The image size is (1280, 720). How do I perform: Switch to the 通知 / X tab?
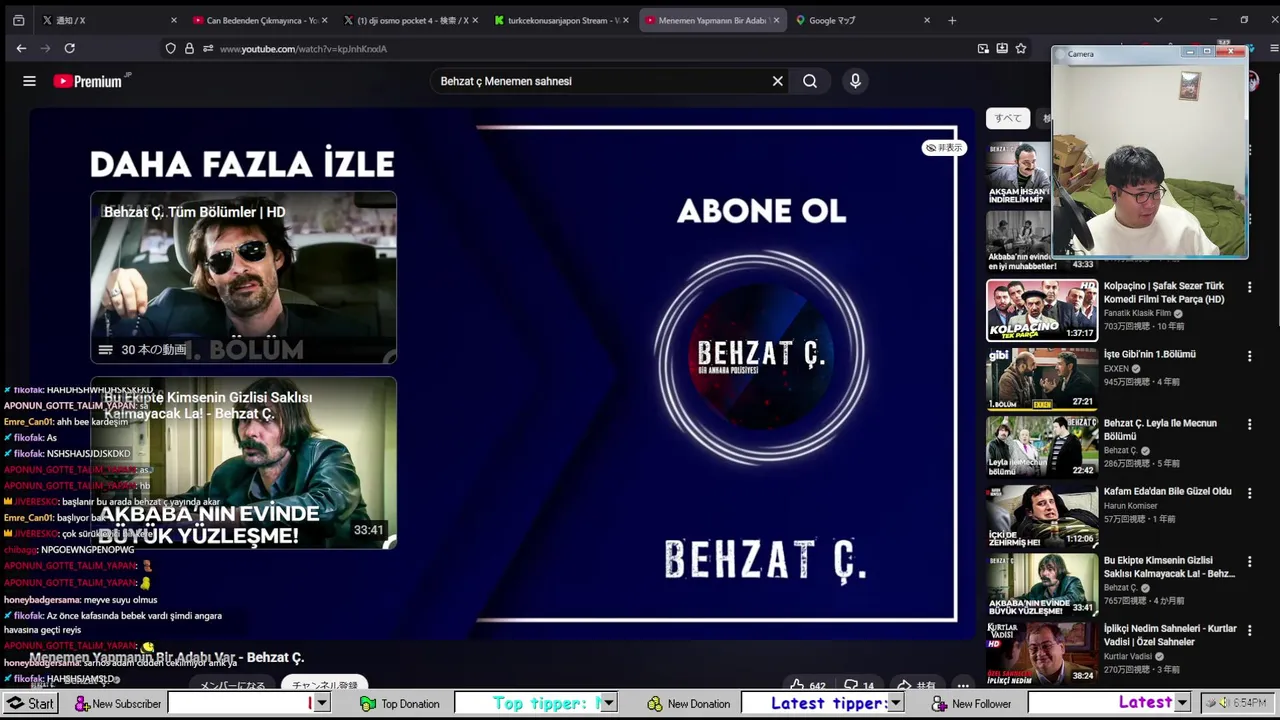click(108, 20)
